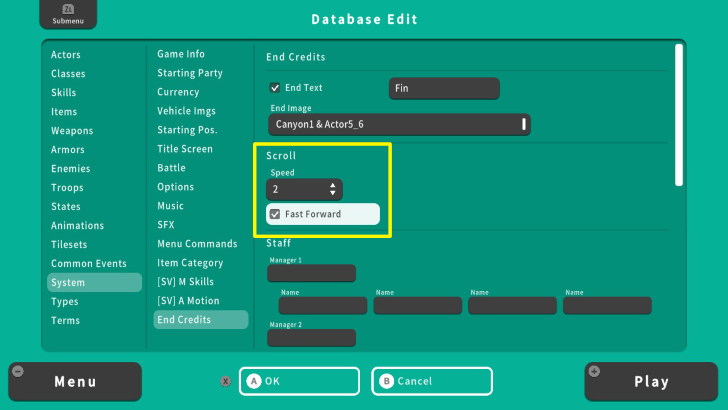Toggle the End Text checkbox
728x410 pixels.
point(275,88)
